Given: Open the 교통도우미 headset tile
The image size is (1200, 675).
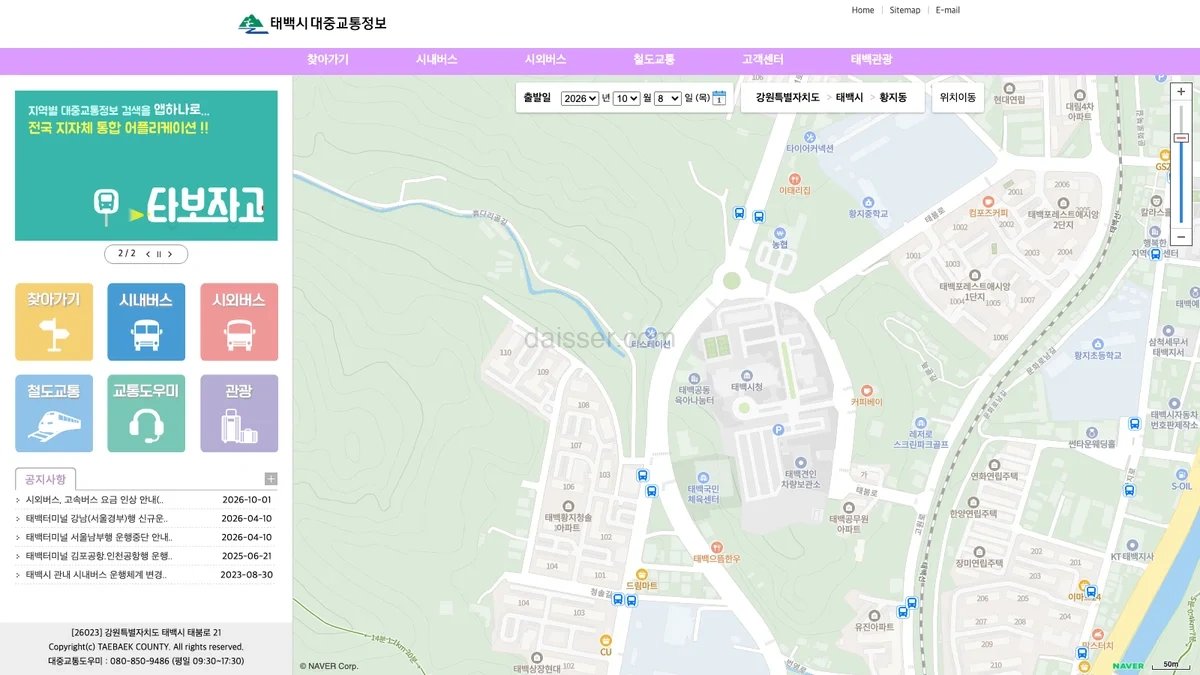Looking at the screenshot, I should [146, 413].
